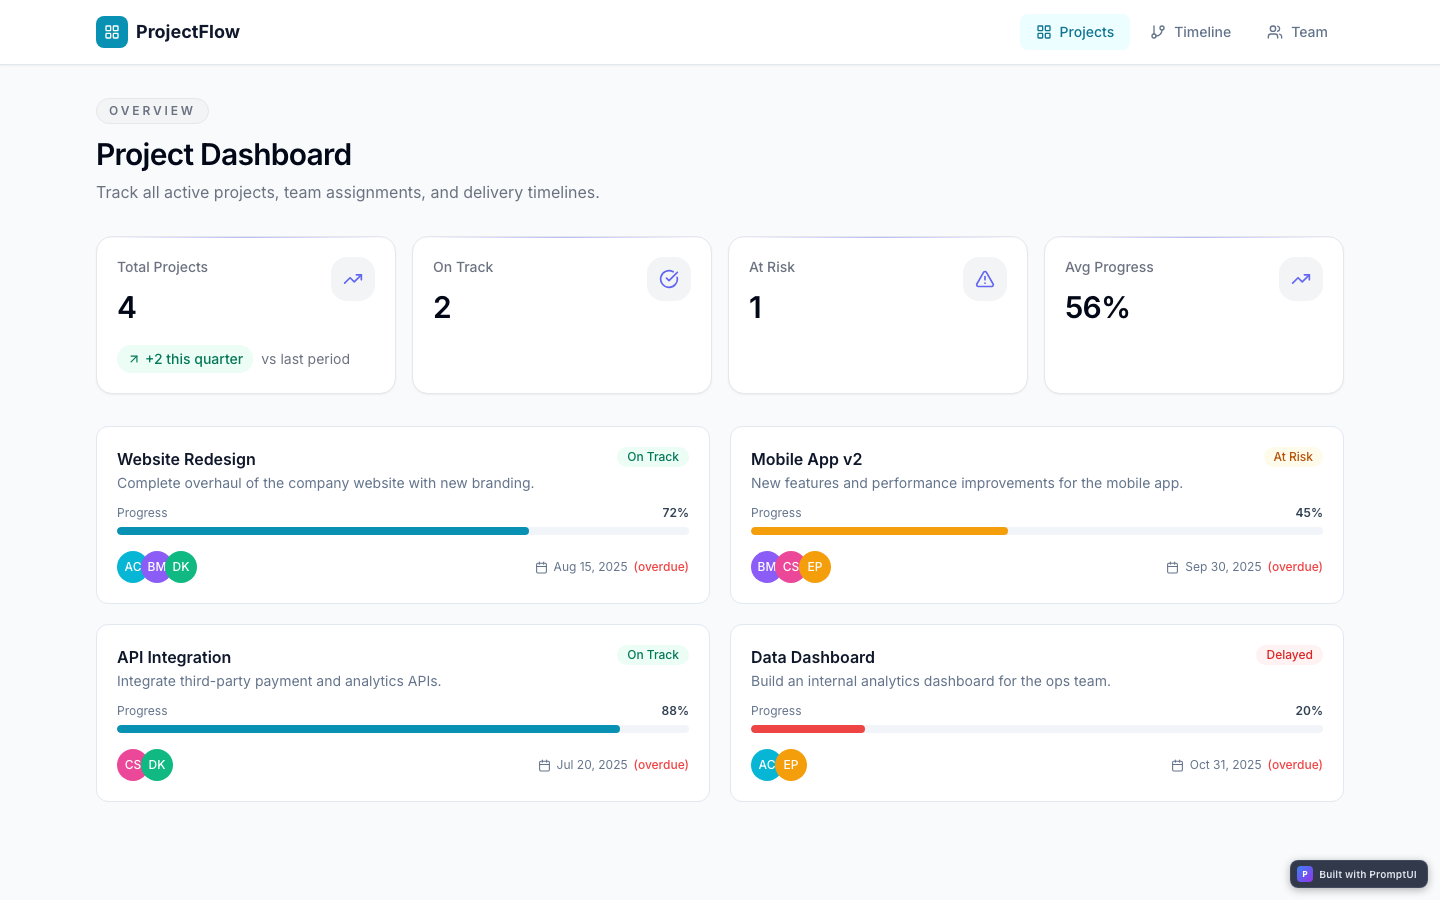Click the up-right arrow in quarter badge

(134, 359)
